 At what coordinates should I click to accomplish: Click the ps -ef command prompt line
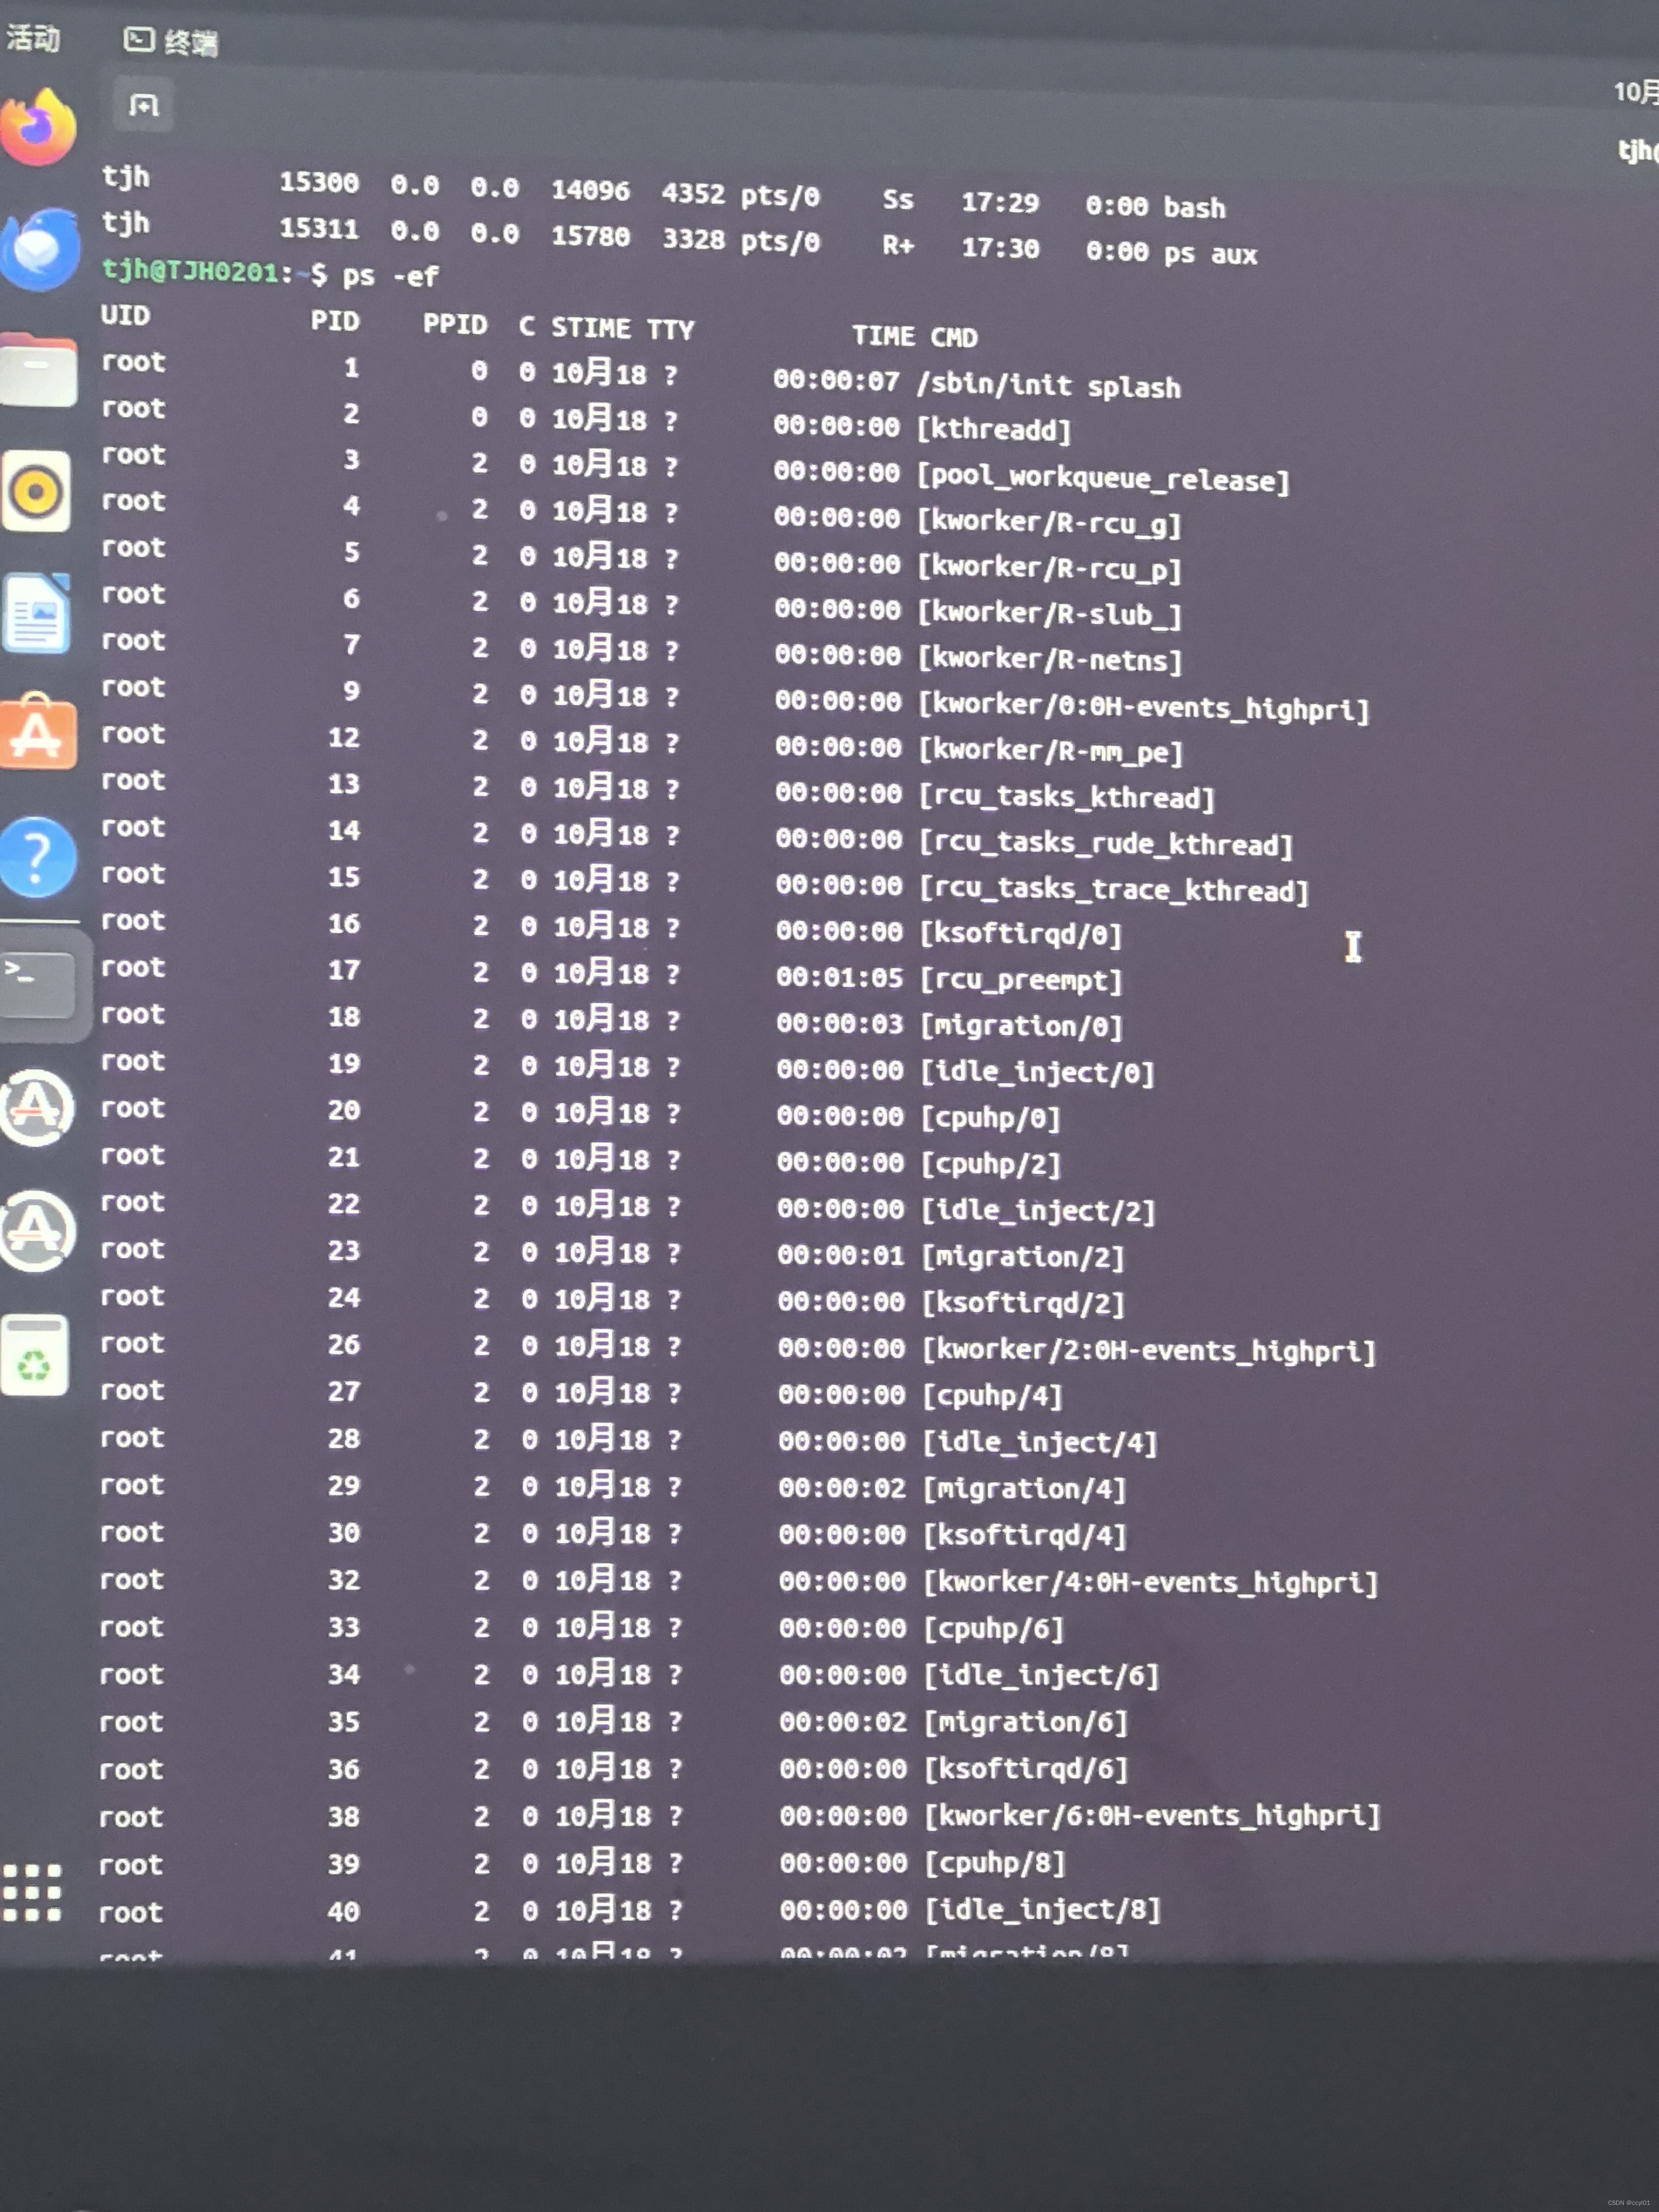[x=270, y=274]
